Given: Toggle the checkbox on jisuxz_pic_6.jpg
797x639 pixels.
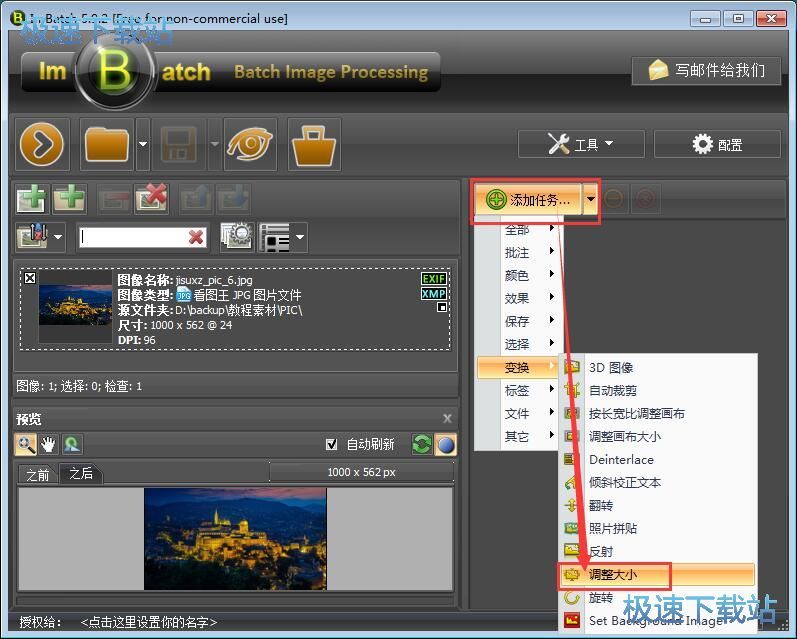Looking at the screenshot, I should click(x=30, y=278).
